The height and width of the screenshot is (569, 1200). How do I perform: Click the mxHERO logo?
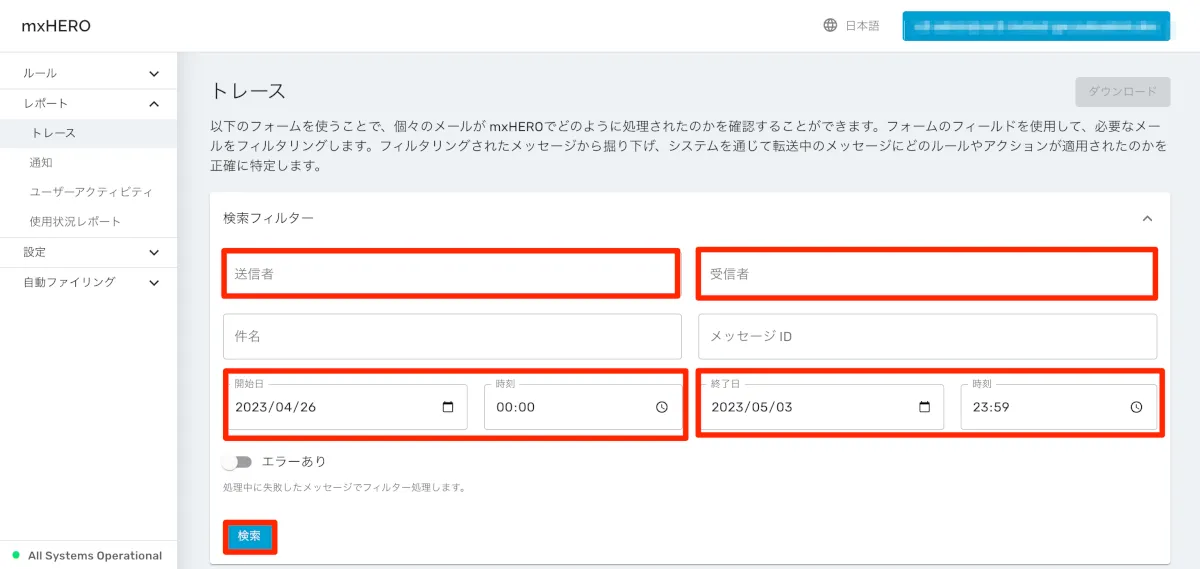tap(56, 26)
